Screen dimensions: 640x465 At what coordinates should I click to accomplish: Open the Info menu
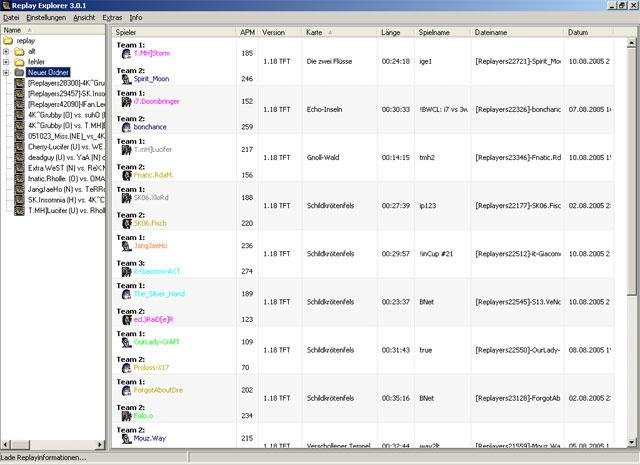(136, 18)
